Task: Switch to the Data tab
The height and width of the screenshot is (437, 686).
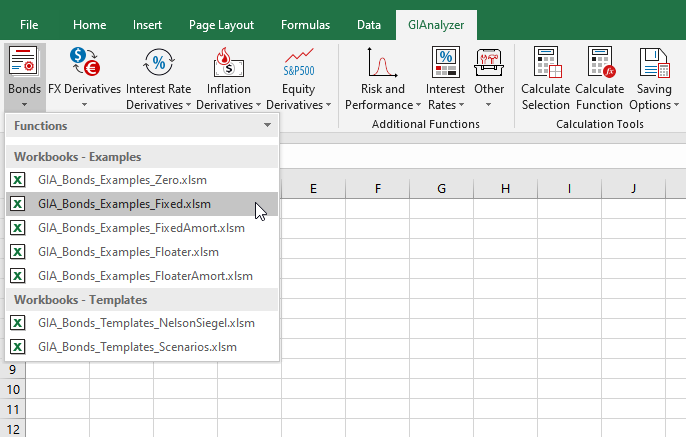Action: 369,25
